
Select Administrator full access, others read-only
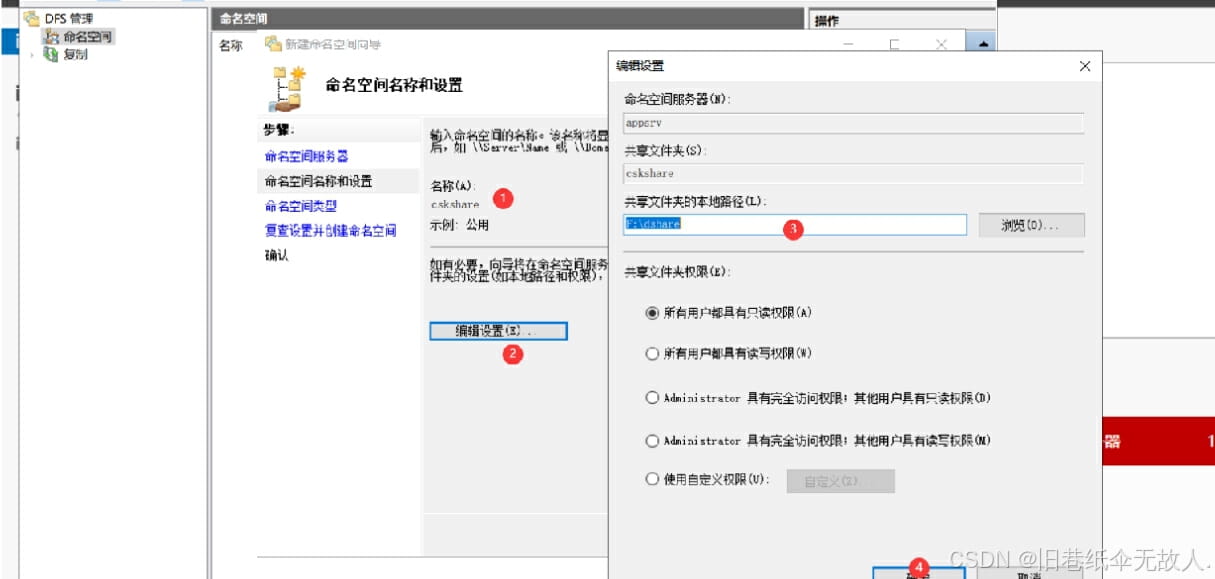[653, 397]
